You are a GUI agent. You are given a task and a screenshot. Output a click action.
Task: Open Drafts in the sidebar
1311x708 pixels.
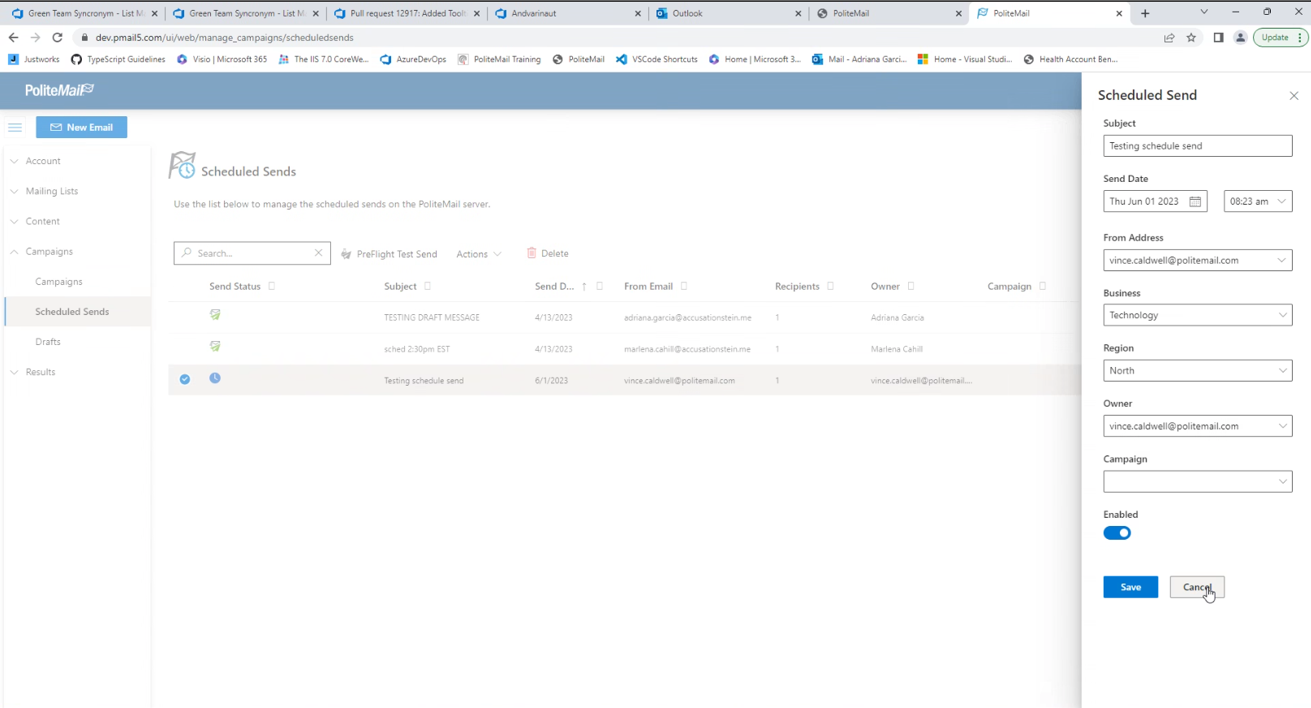(x=48, y=342)
